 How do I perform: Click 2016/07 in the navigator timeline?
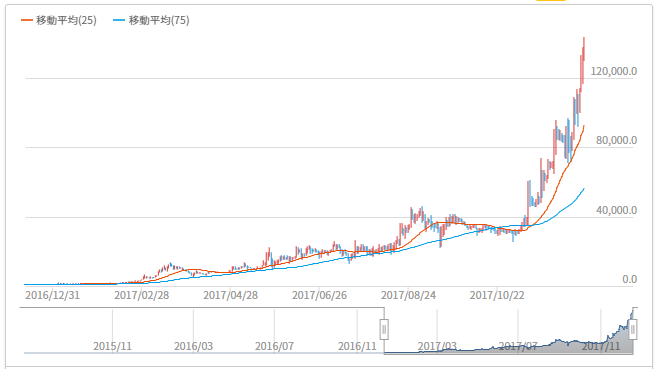pos(274,346)
